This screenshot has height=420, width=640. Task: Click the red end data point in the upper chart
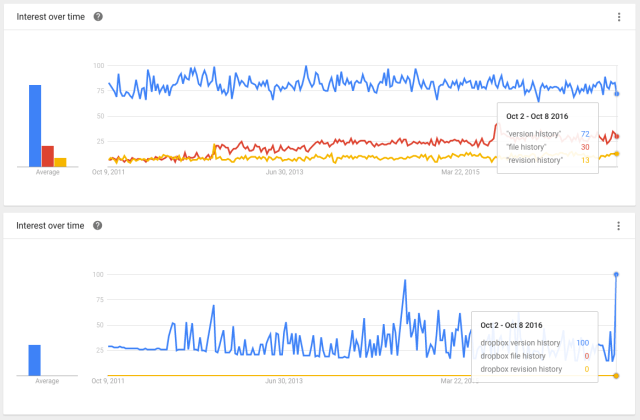pos(617,136)
